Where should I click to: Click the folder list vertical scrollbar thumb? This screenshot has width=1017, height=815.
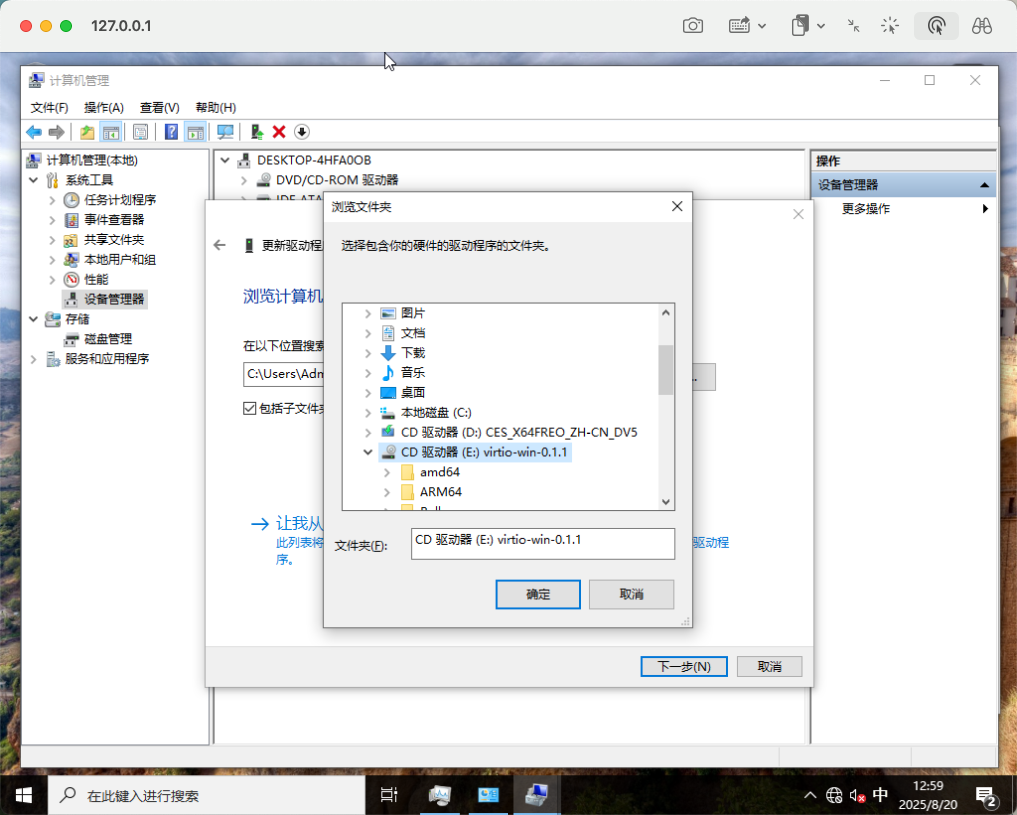[x=666, y=370]
